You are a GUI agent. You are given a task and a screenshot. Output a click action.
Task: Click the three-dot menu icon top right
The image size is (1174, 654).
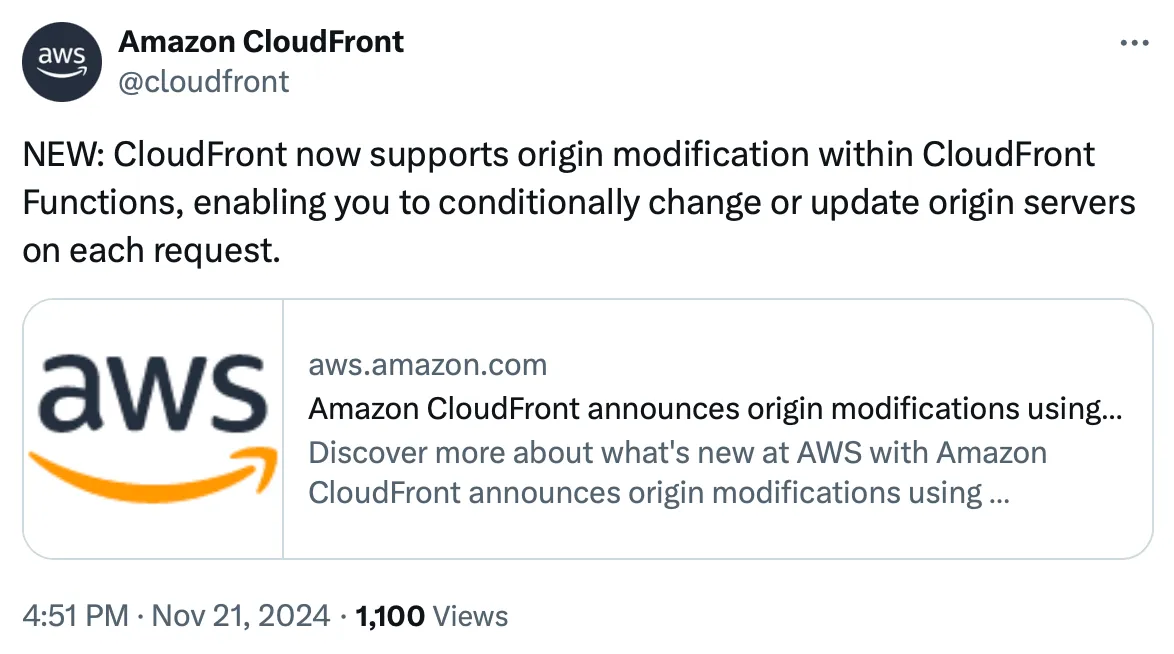point(1135,42)
